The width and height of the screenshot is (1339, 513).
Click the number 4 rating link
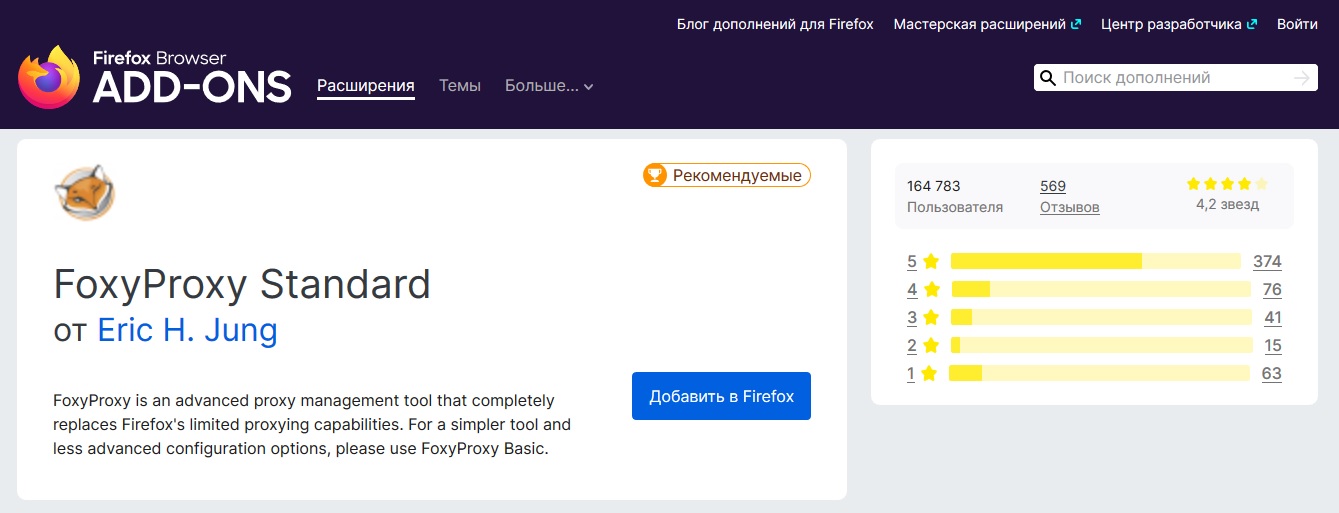[x=912, y=290]
